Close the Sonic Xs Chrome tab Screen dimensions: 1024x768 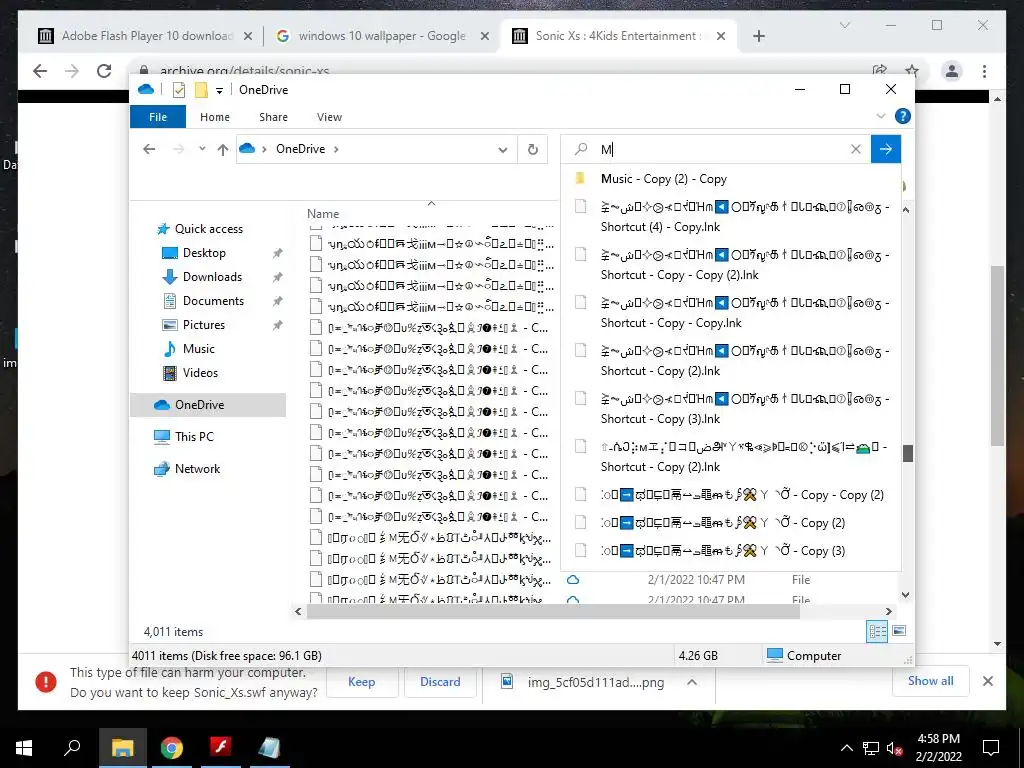tap(721, 37)
